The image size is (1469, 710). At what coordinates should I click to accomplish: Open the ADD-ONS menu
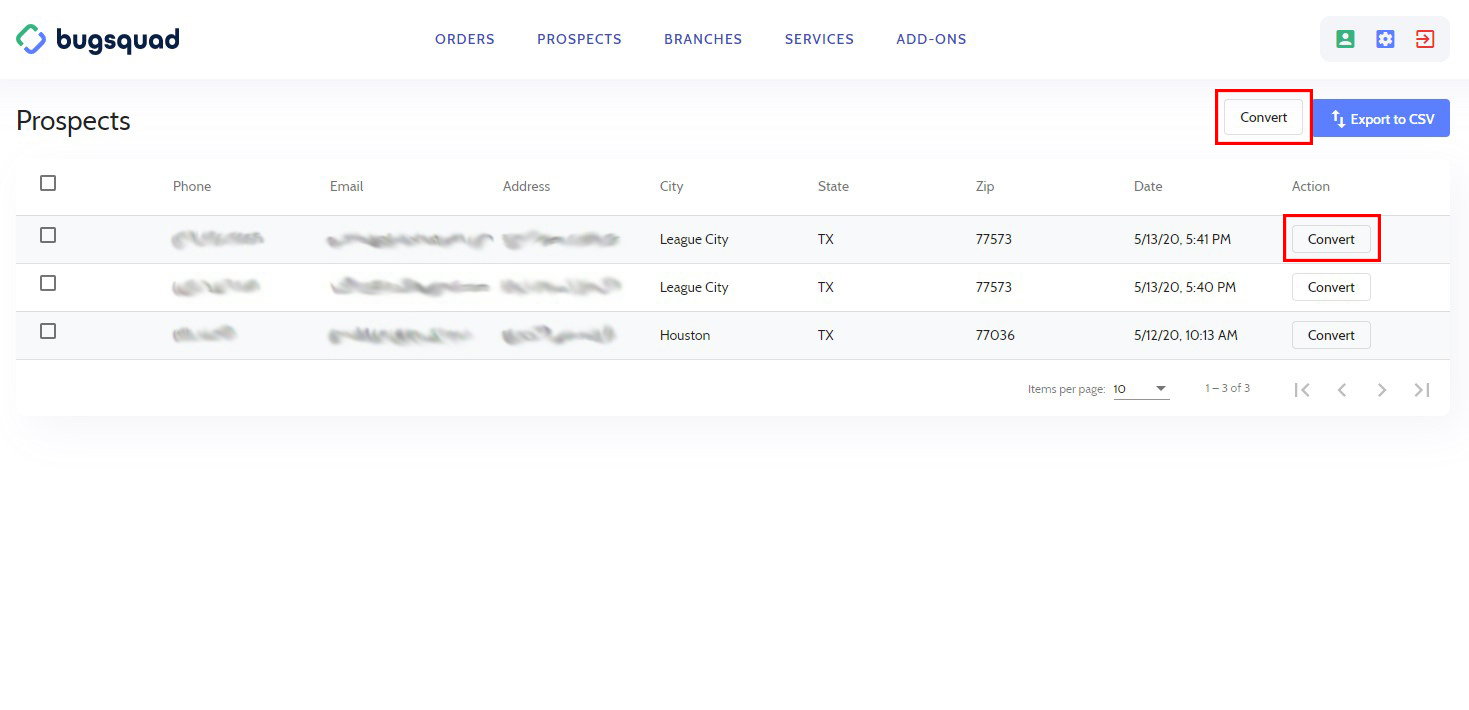tap(931, 40)
